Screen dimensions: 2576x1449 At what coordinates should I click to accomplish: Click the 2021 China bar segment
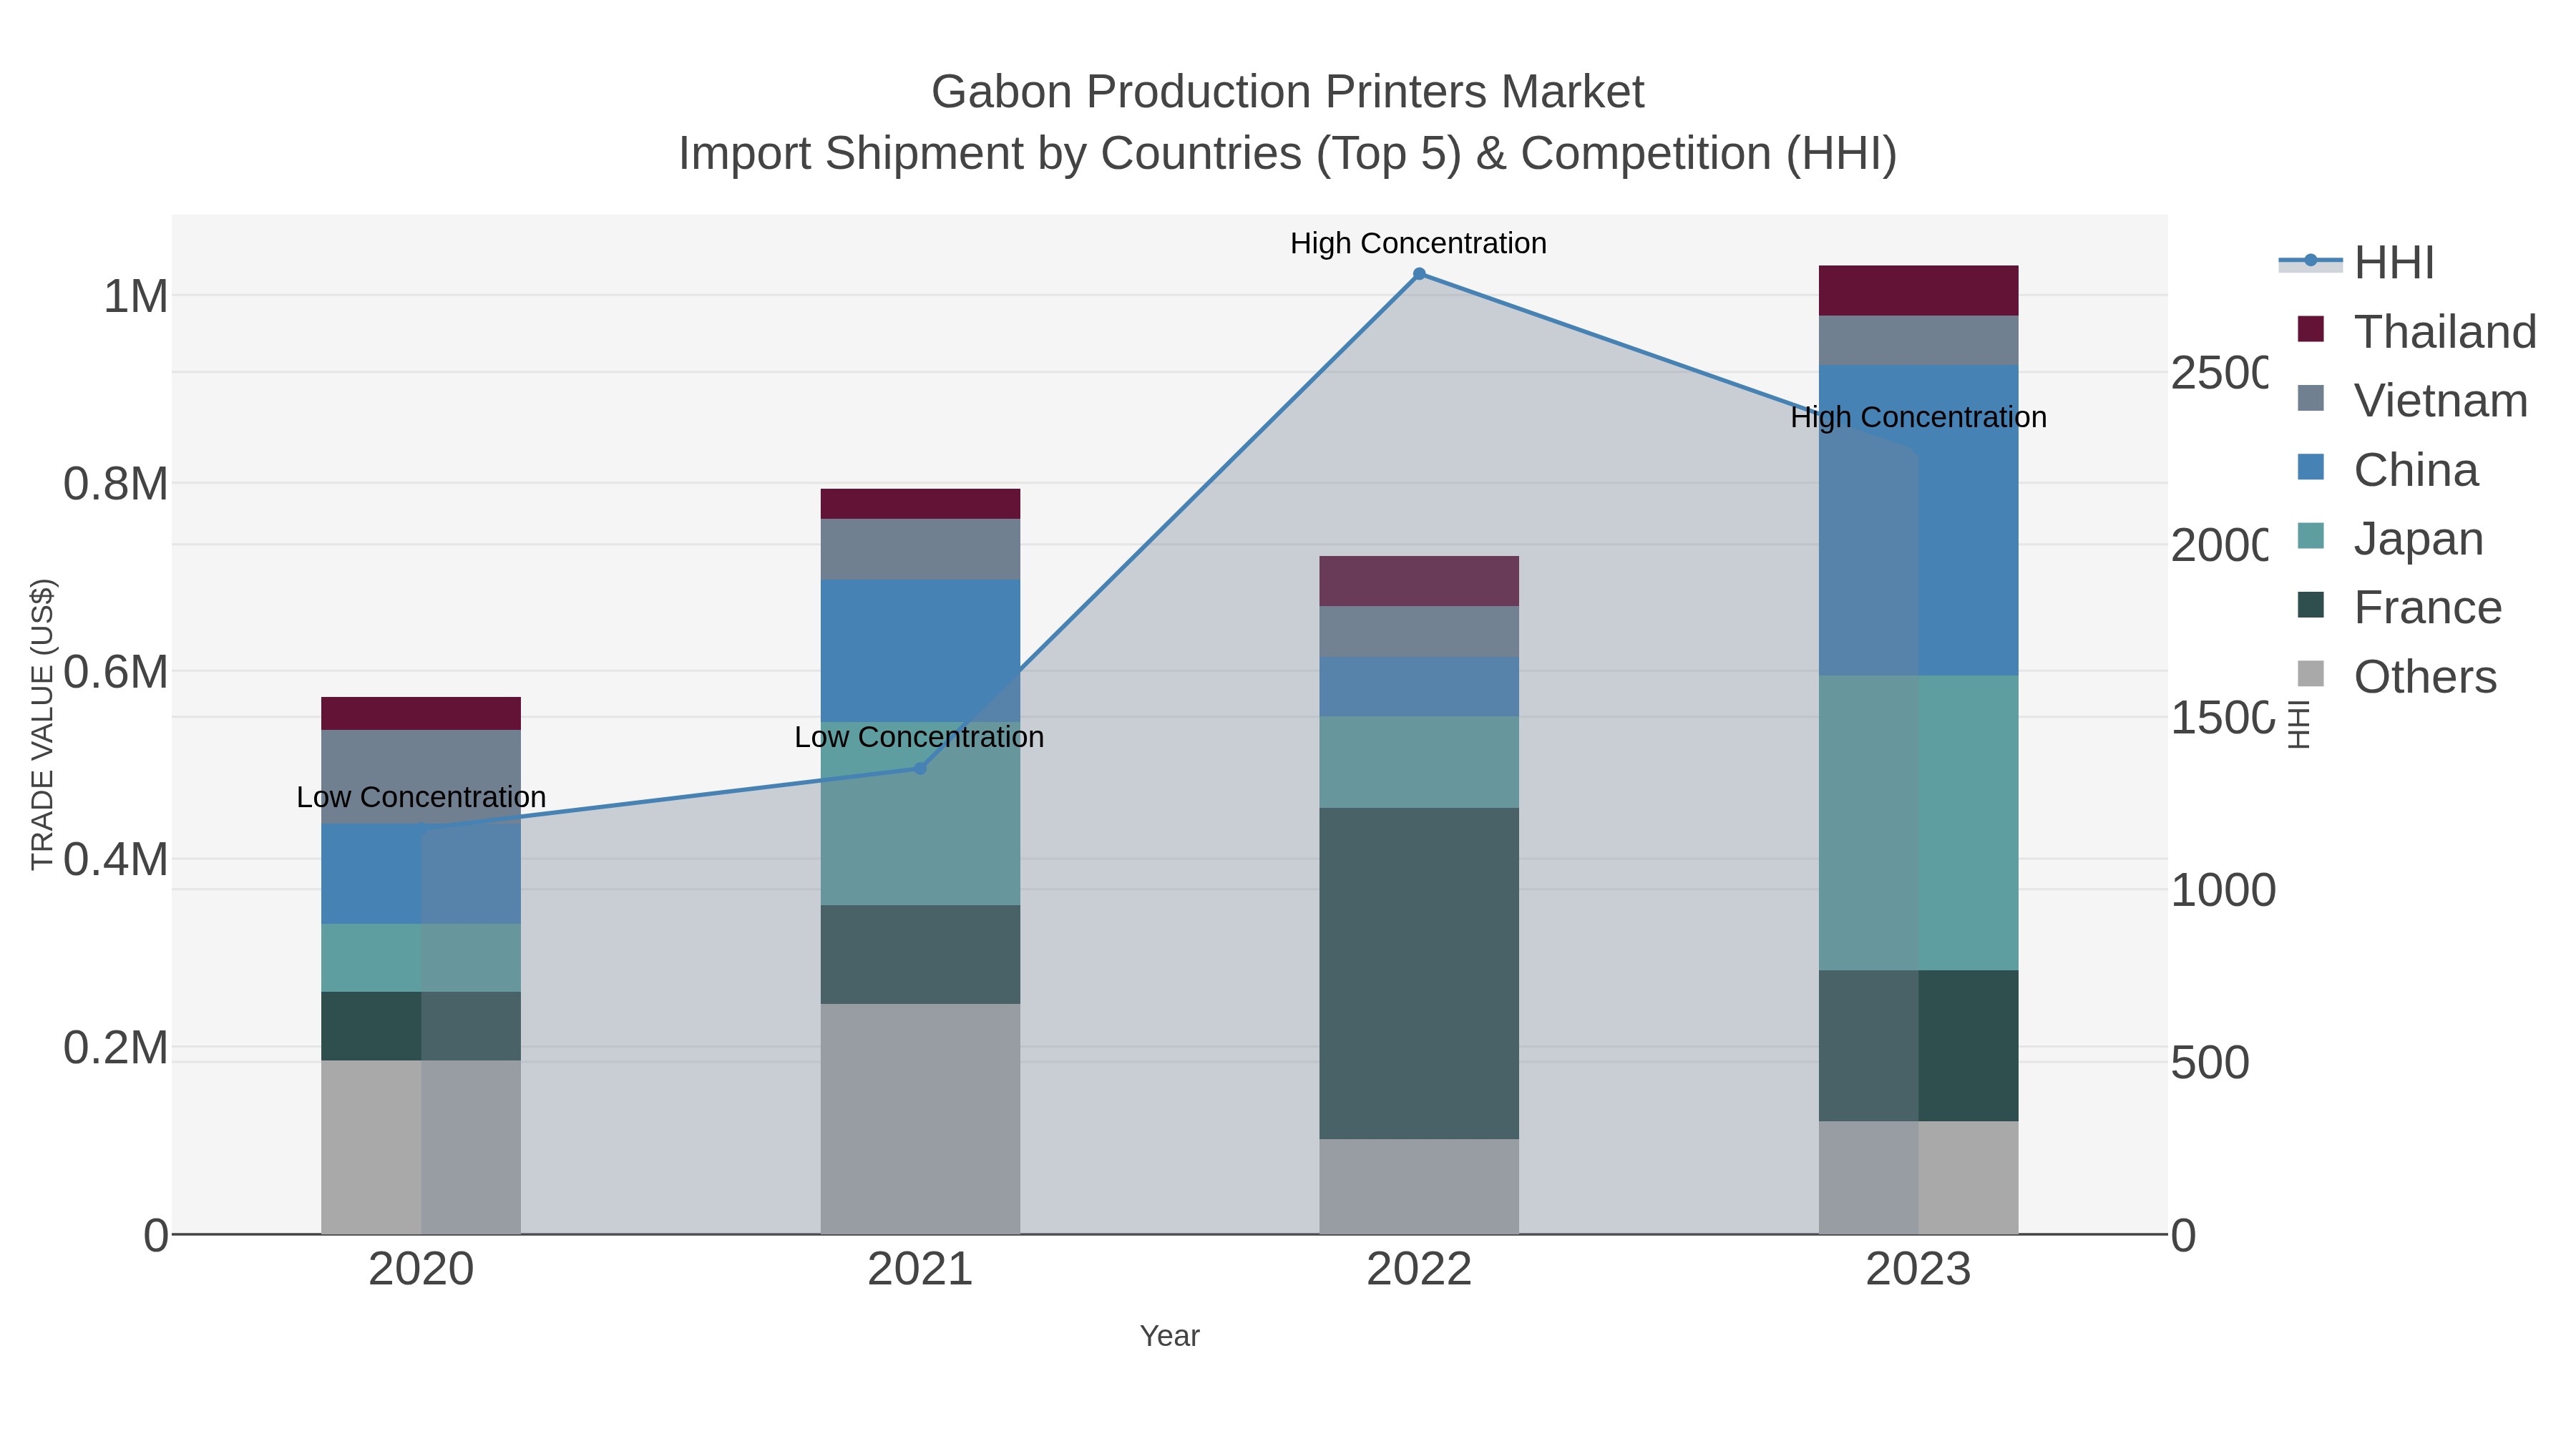coord(920,651)
